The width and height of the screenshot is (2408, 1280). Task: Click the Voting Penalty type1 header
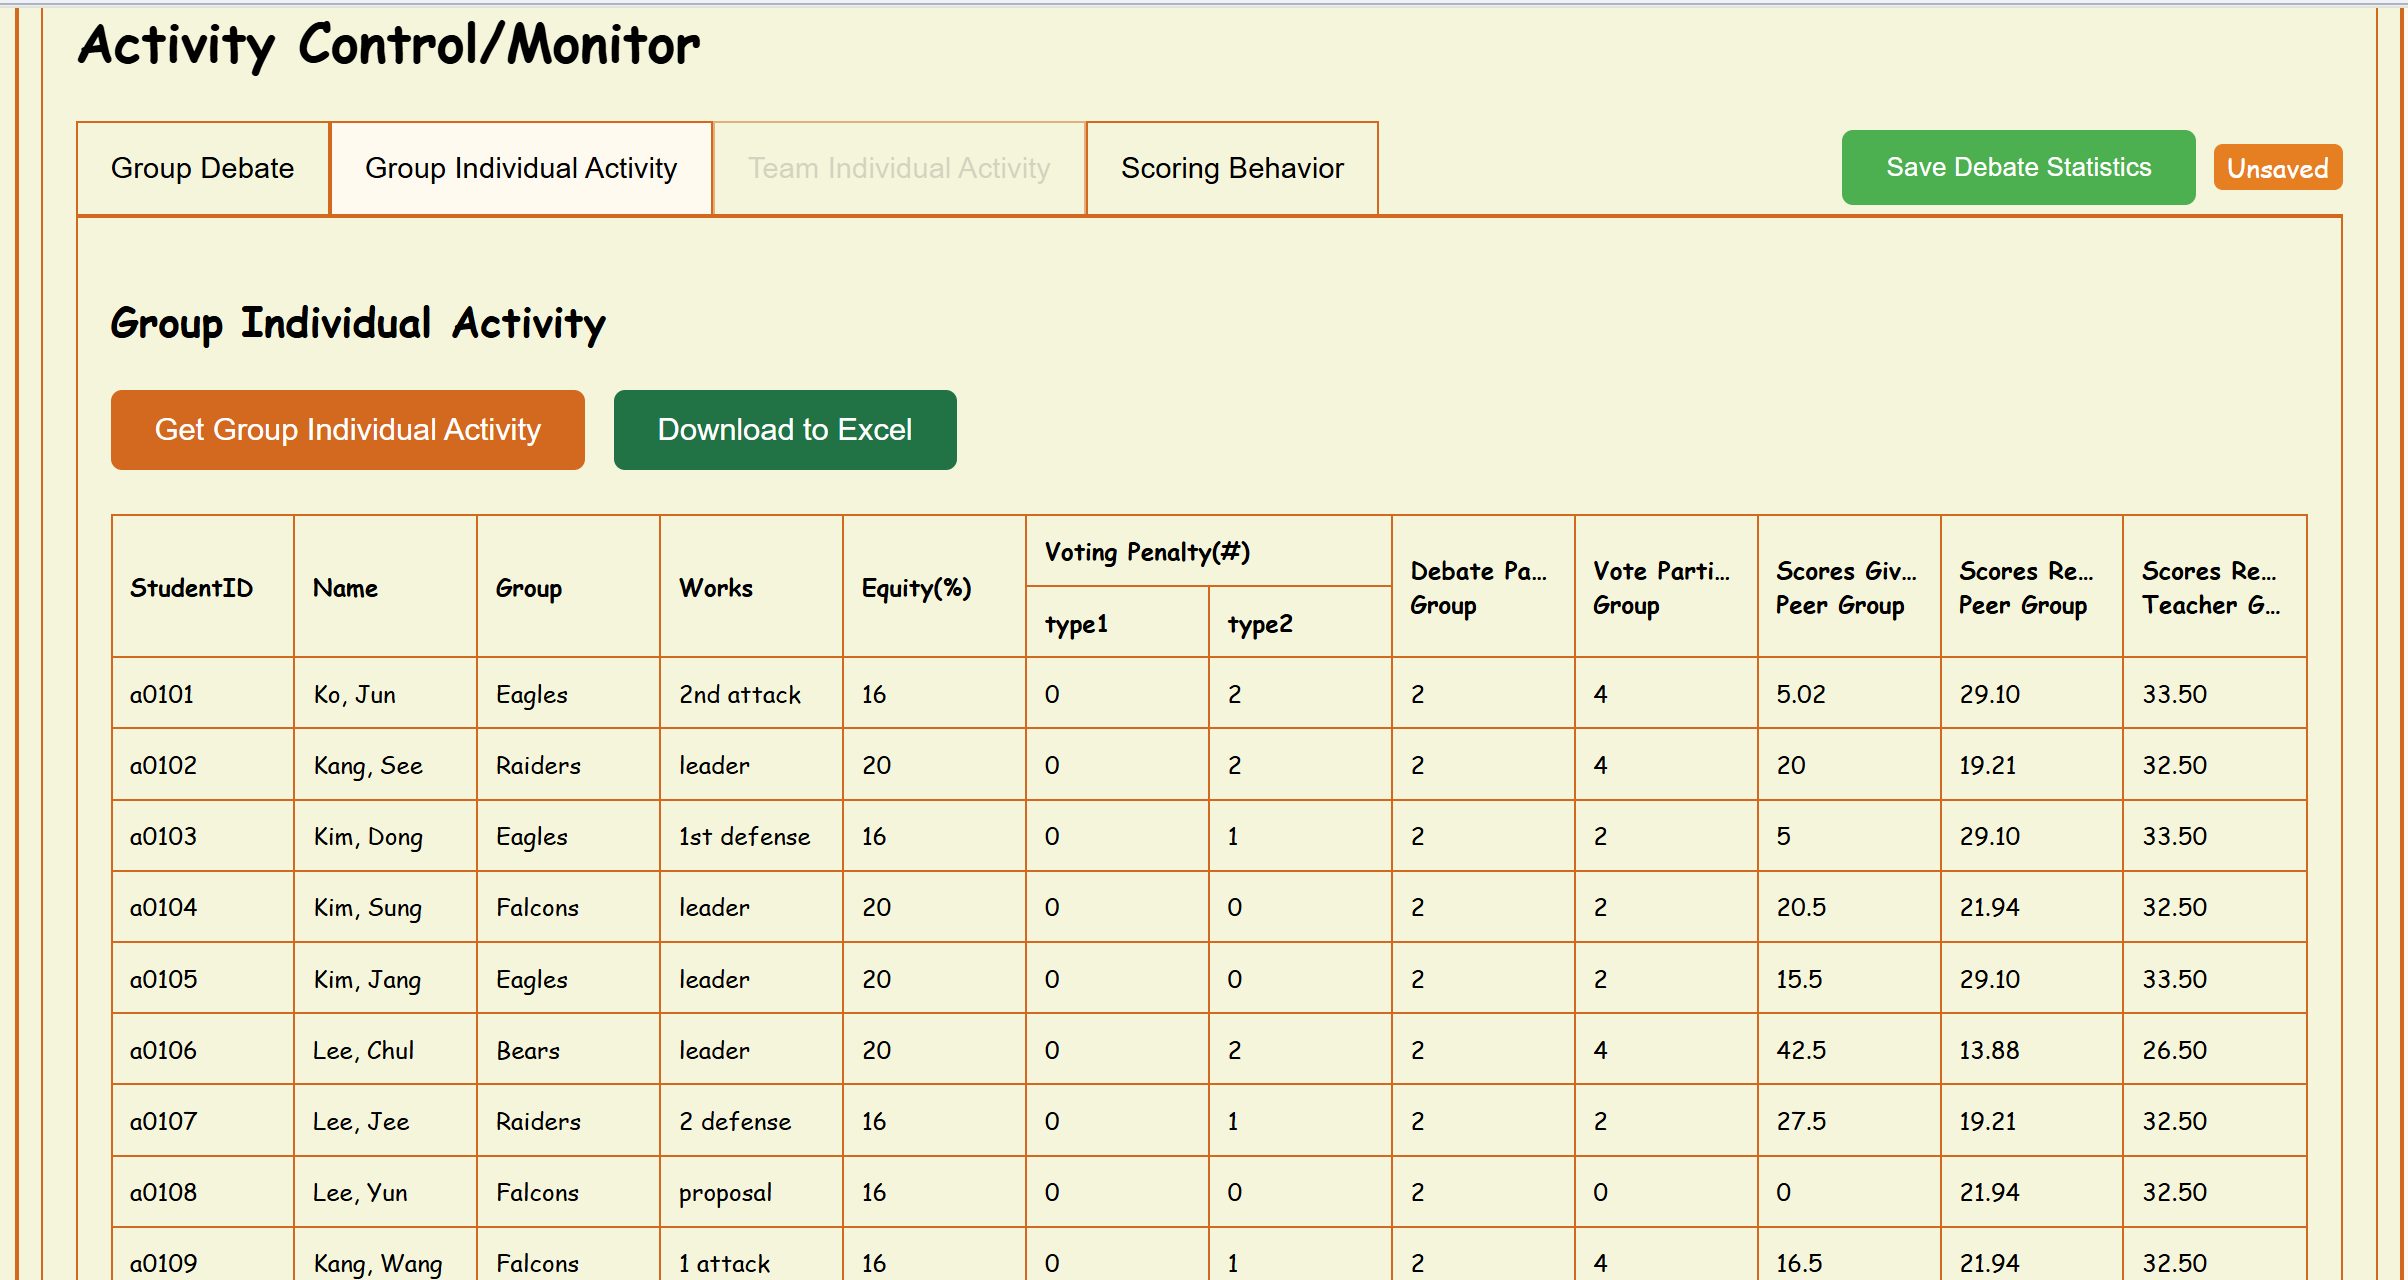tap(1077, 624)
